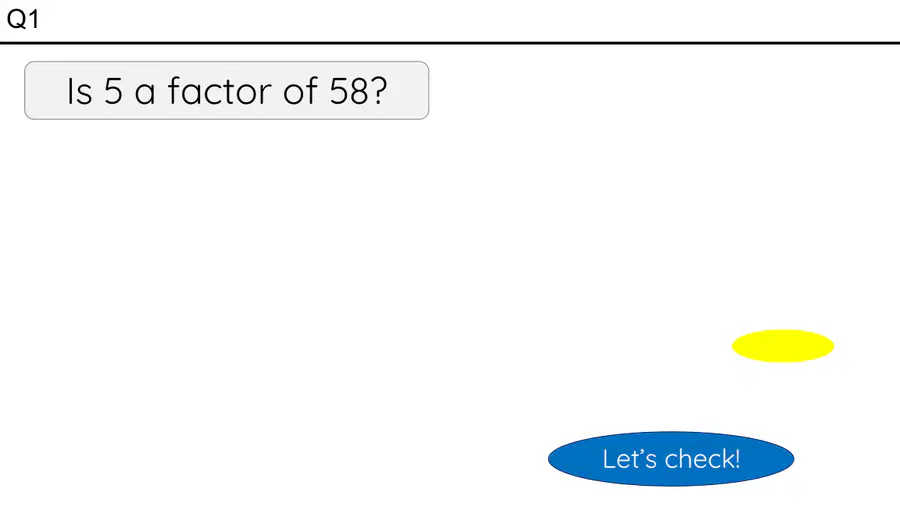
Task: Click the Let's check! button
Action: tap(671, 459)
